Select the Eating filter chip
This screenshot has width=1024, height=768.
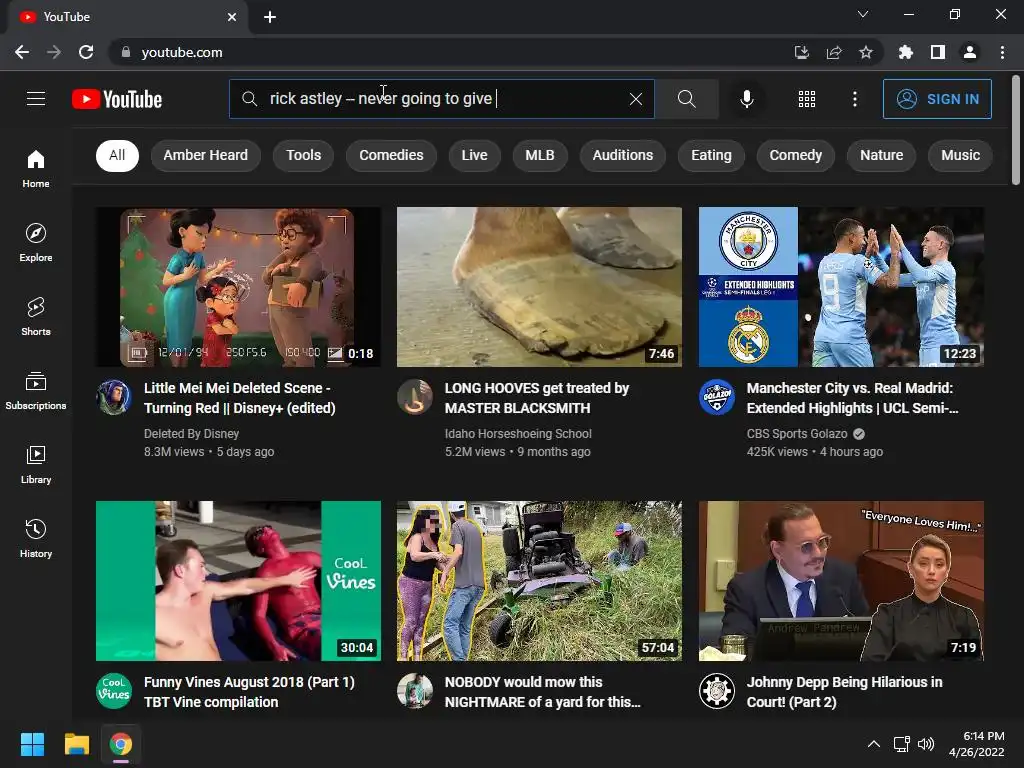pyautogui.click(x=711, y=155)
